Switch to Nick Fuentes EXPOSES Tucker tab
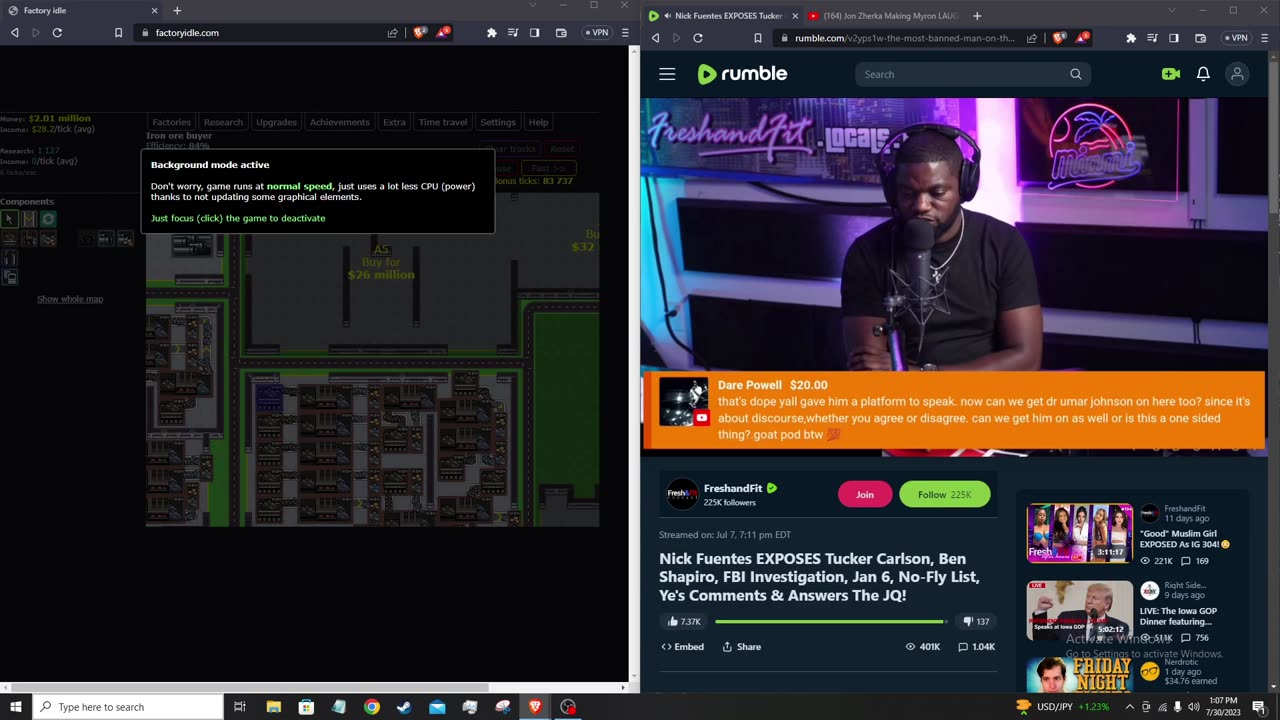The width and height of the screenshot is (1280, 720). pos(722,16)
